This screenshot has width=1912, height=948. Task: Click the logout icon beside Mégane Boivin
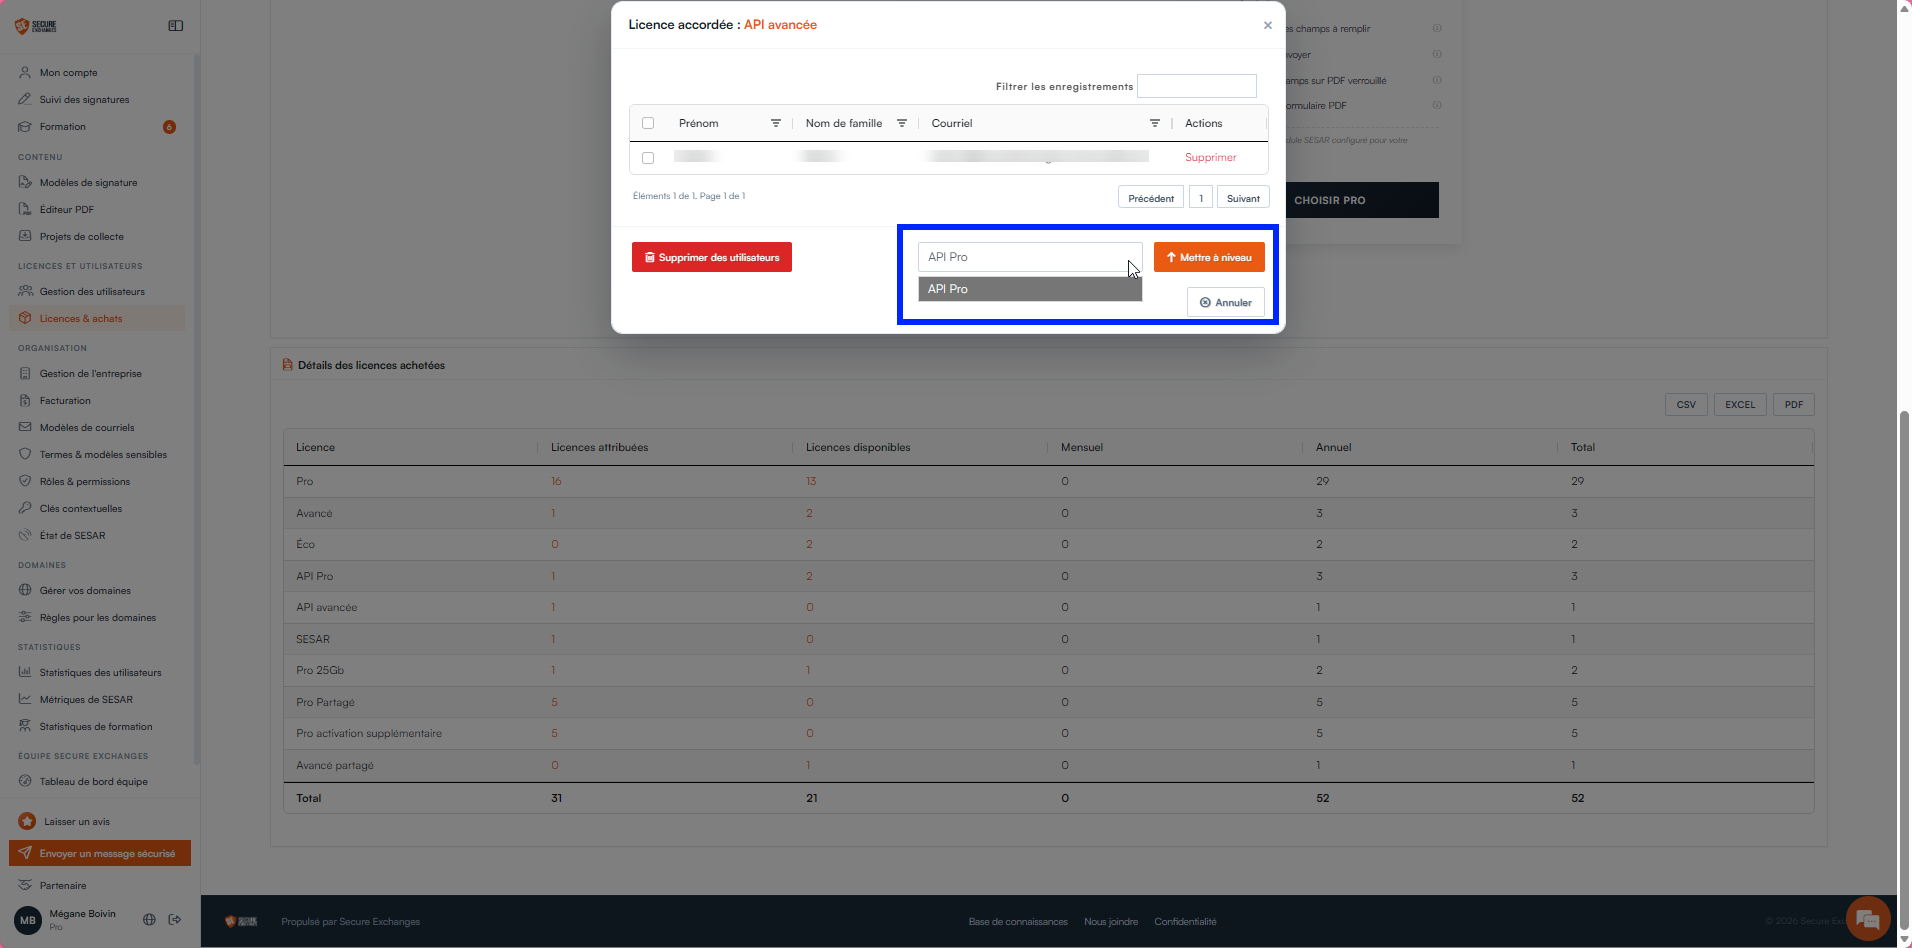tap(175, 919)
